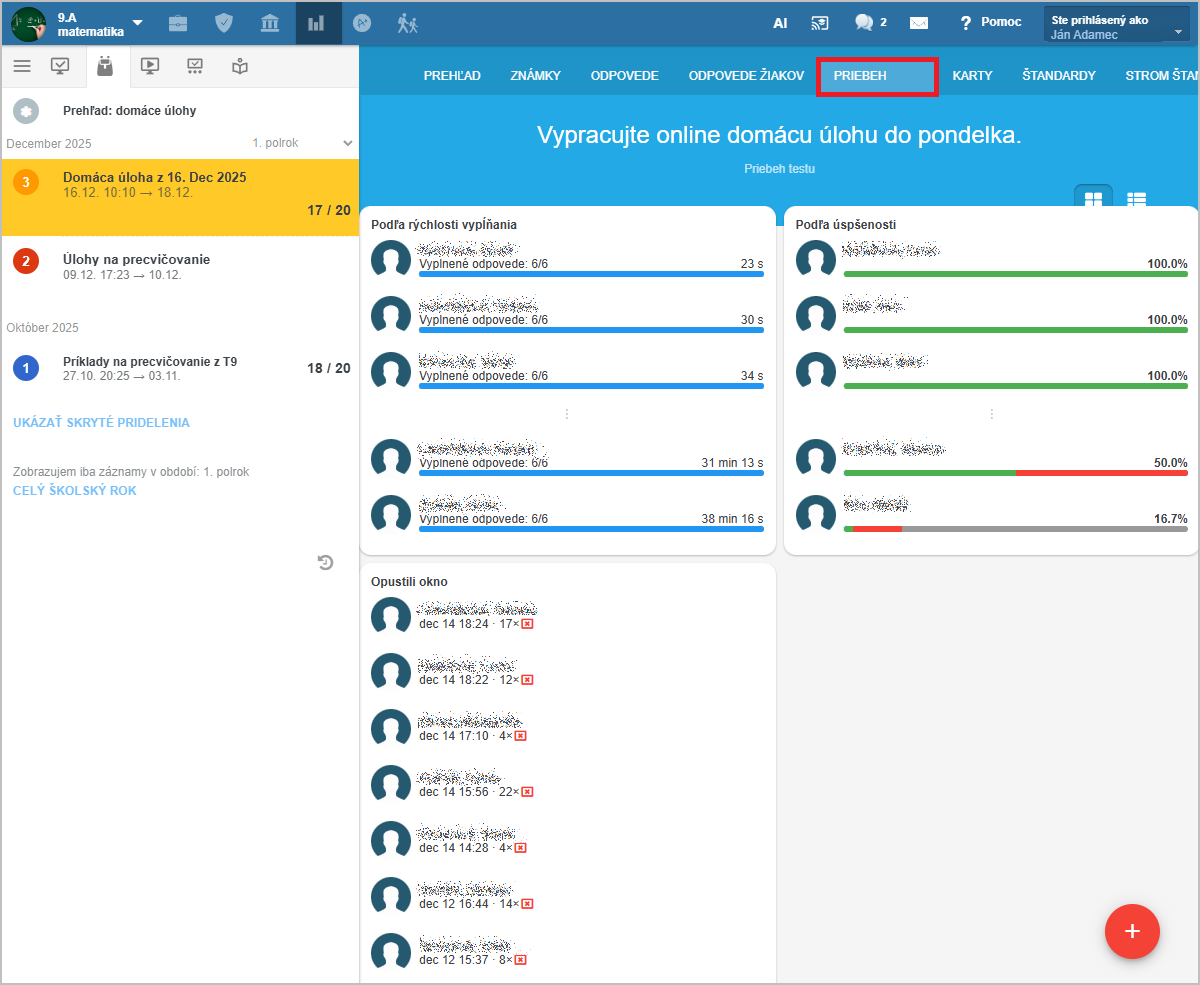Open the envelope messages icon
The width and height of the screenshot is (1200, 985).
pyautogui.click(x=919, y=23)
